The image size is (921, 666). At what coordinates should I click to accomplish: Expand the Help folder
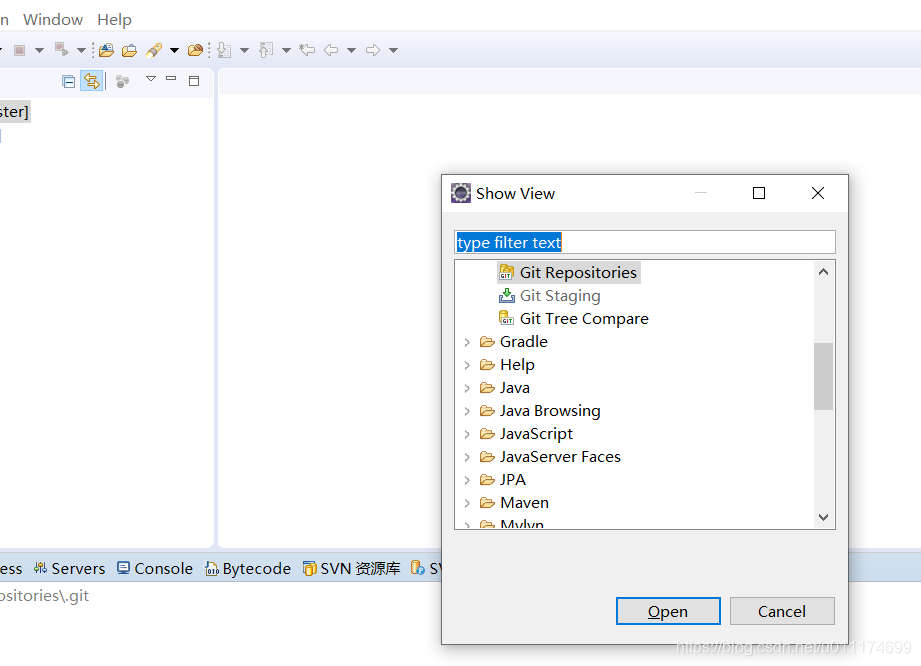tap(467, 365)
